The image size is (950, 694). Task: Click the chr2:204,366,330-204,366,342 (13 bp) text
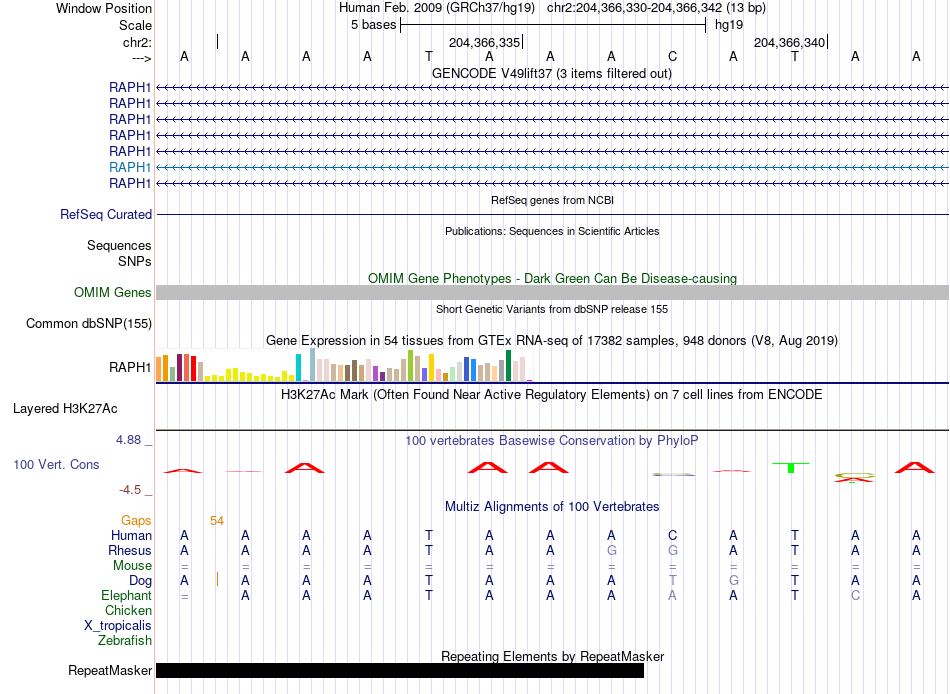point(656,8)
